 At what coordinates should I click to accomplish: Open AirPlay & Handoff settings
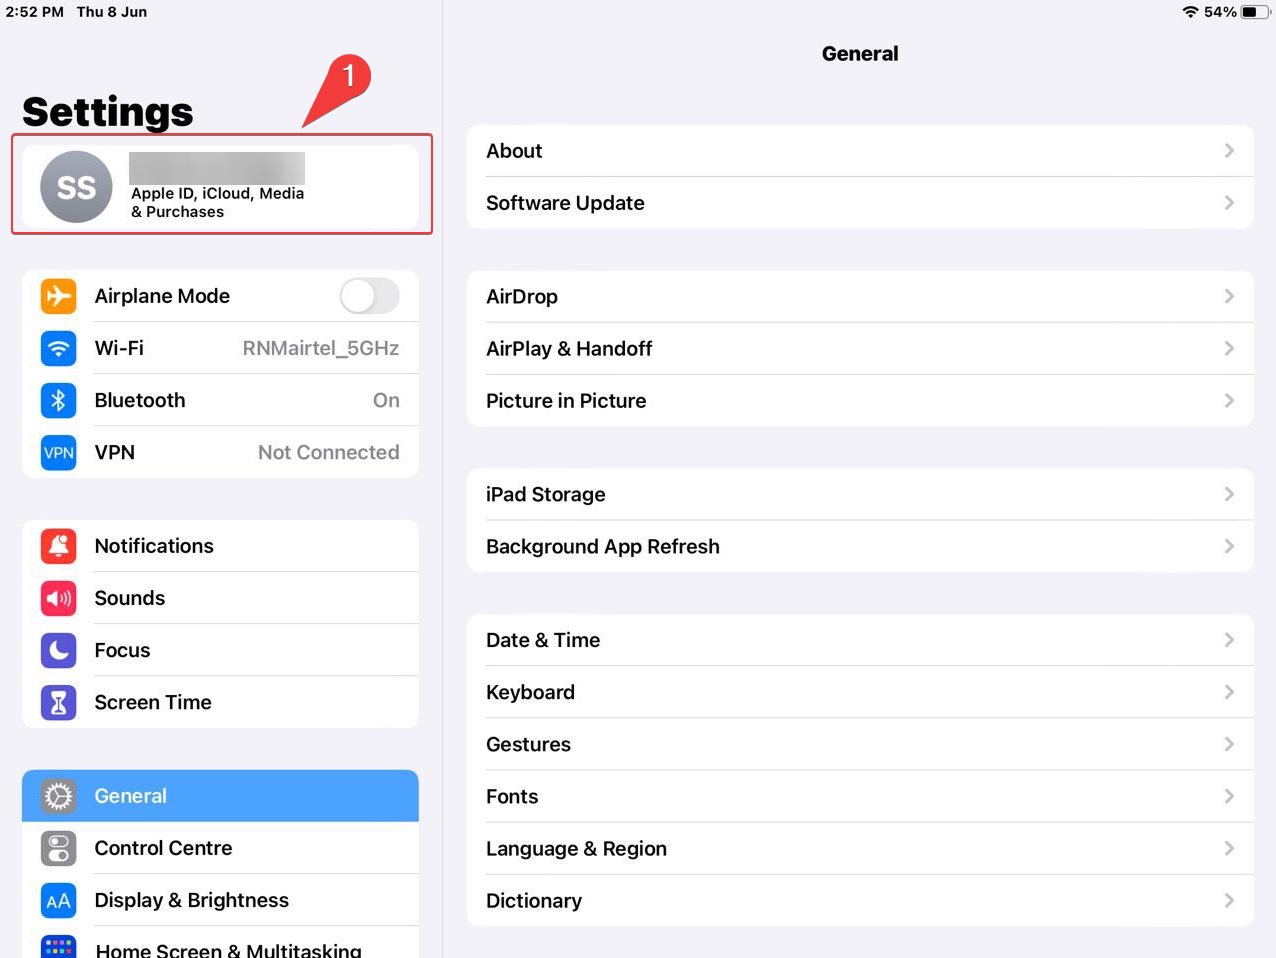(x=860, y=349)
